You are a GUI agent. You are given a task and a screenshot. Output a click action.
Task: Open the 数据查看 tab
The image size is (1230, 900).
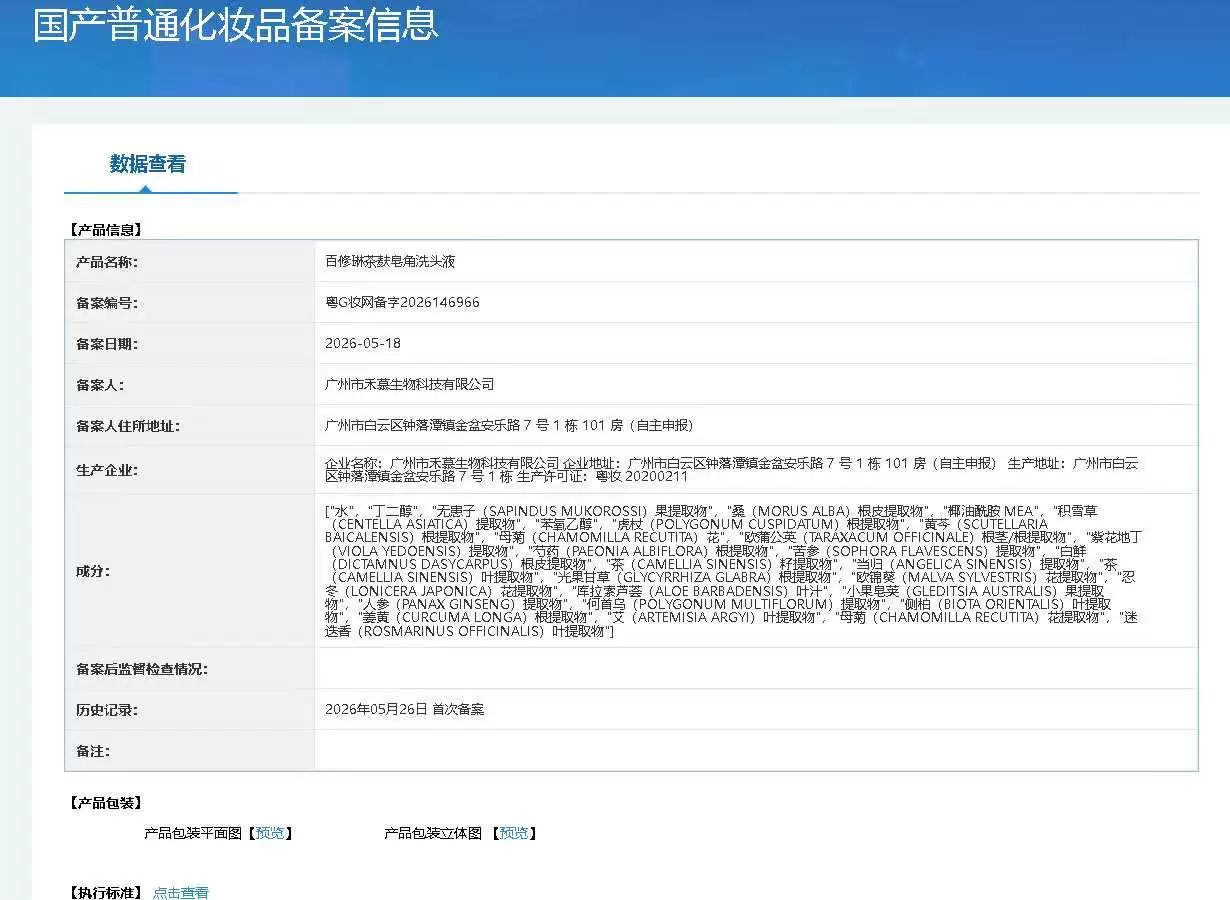coord(148,164)
